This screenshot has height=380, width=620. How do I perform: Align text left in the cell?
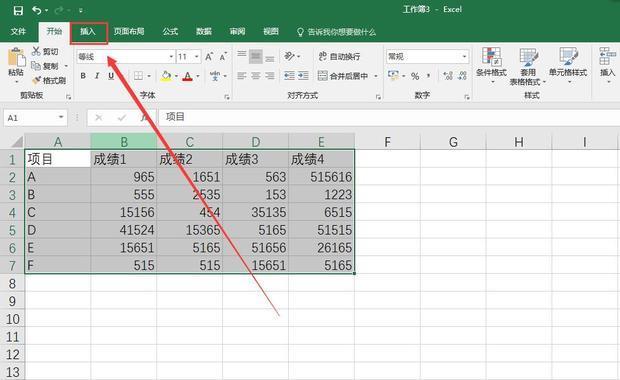tap(242, 76)
